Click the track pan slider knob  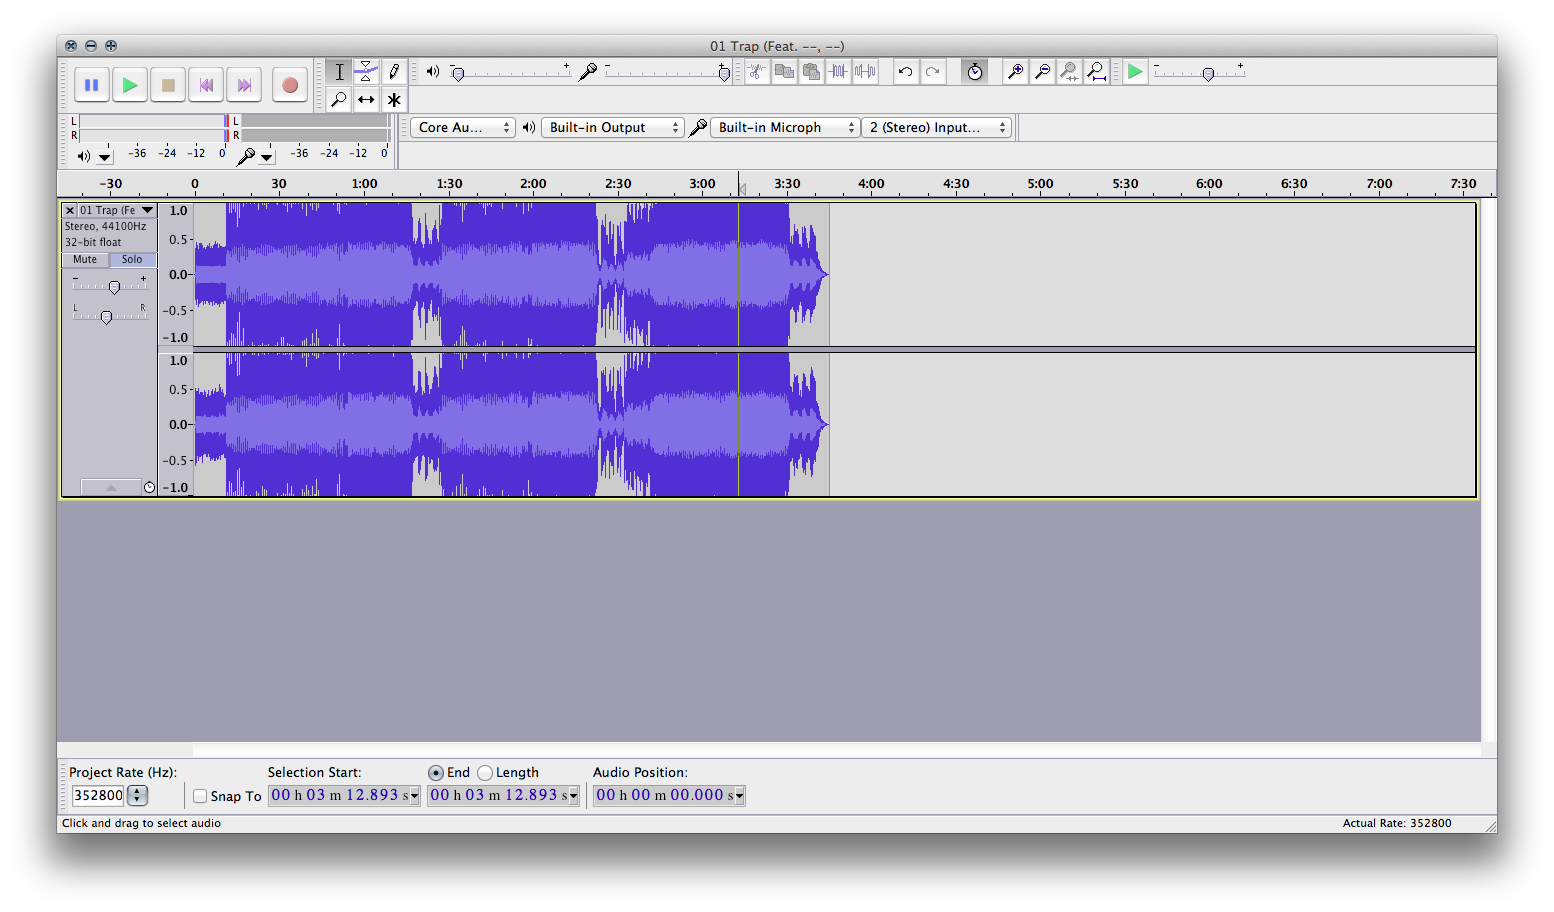tap(106, 318)
